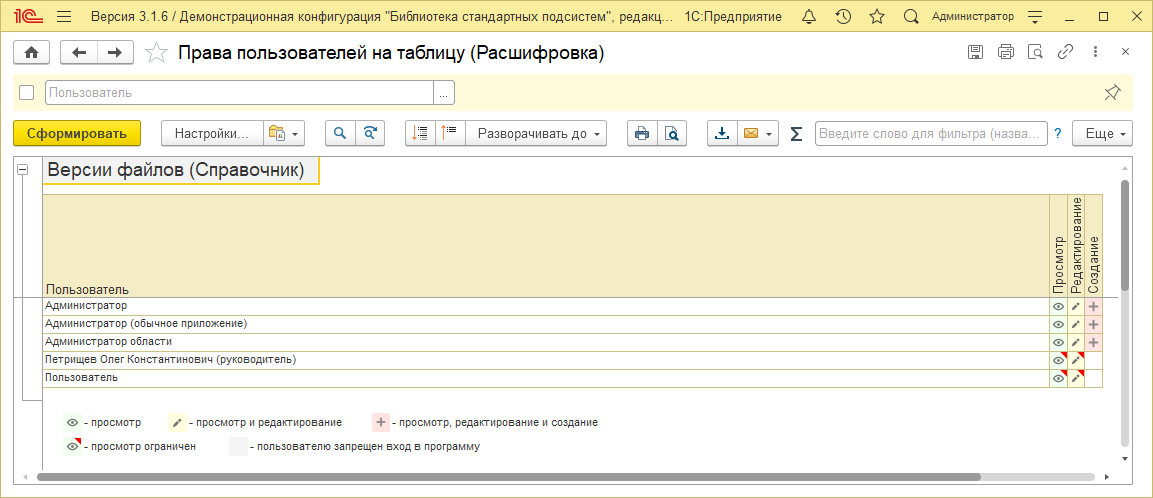Viewport: 1153px width, 498px height.
Task: Click restricted eye cell for Петрищев
Action: point(1058,360)
